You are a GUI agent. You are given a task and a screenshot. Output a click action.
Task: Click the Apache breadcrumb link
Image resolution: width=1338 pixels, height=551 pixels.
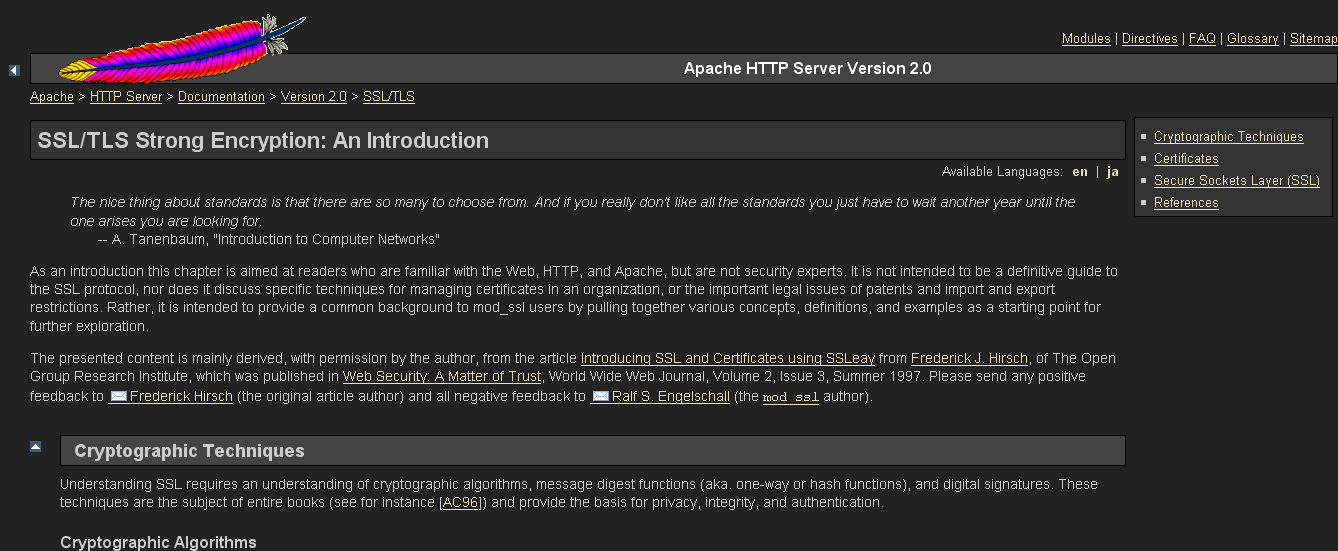click(x=52, y=97)
